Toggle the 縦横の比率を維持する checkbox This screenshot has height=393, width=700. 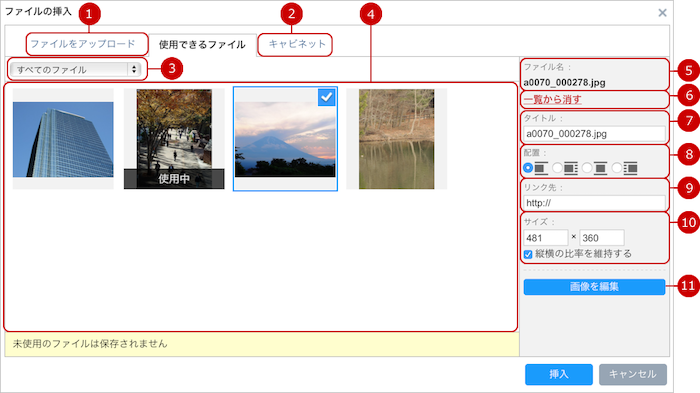pyautogui.click(x=528, y=254)
